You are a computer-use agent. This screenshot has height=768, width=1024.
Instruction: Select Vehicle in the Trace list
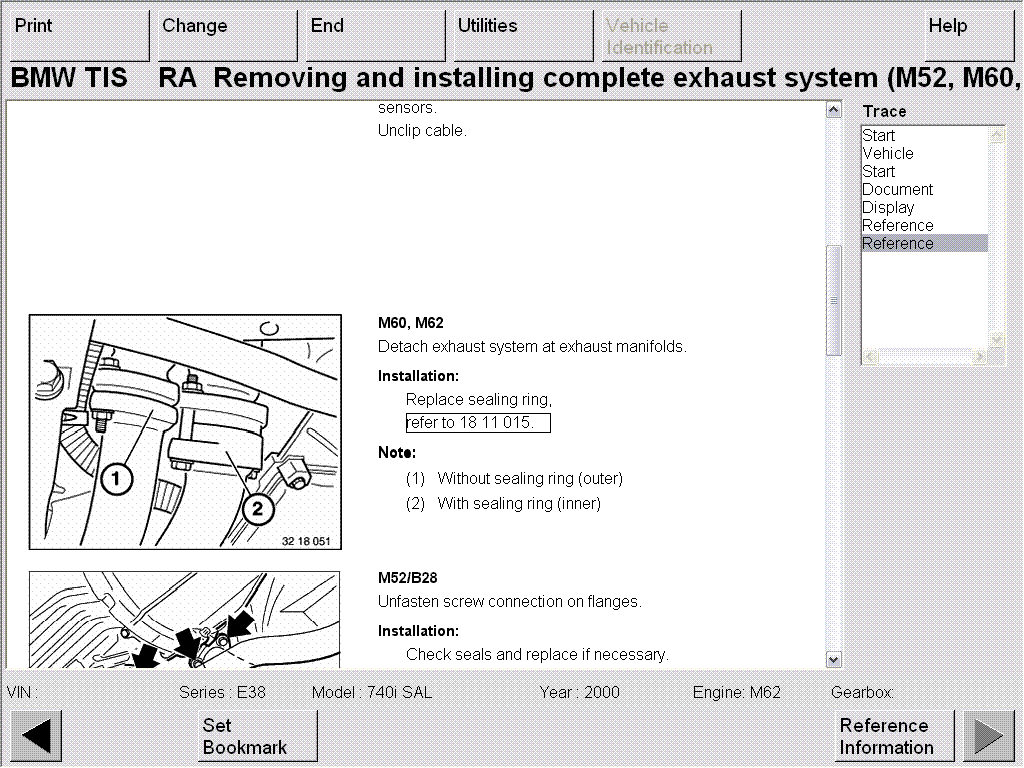(x=888, y=154)
